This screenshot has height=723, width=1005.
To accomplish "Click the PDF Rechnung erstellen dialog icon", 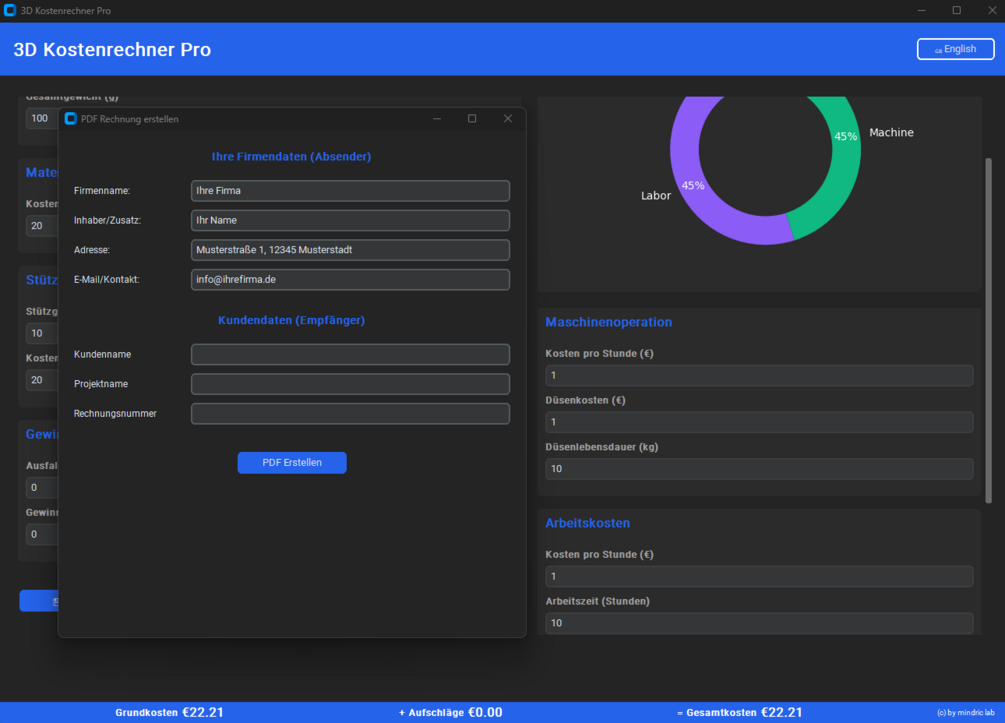I will 71,119.
